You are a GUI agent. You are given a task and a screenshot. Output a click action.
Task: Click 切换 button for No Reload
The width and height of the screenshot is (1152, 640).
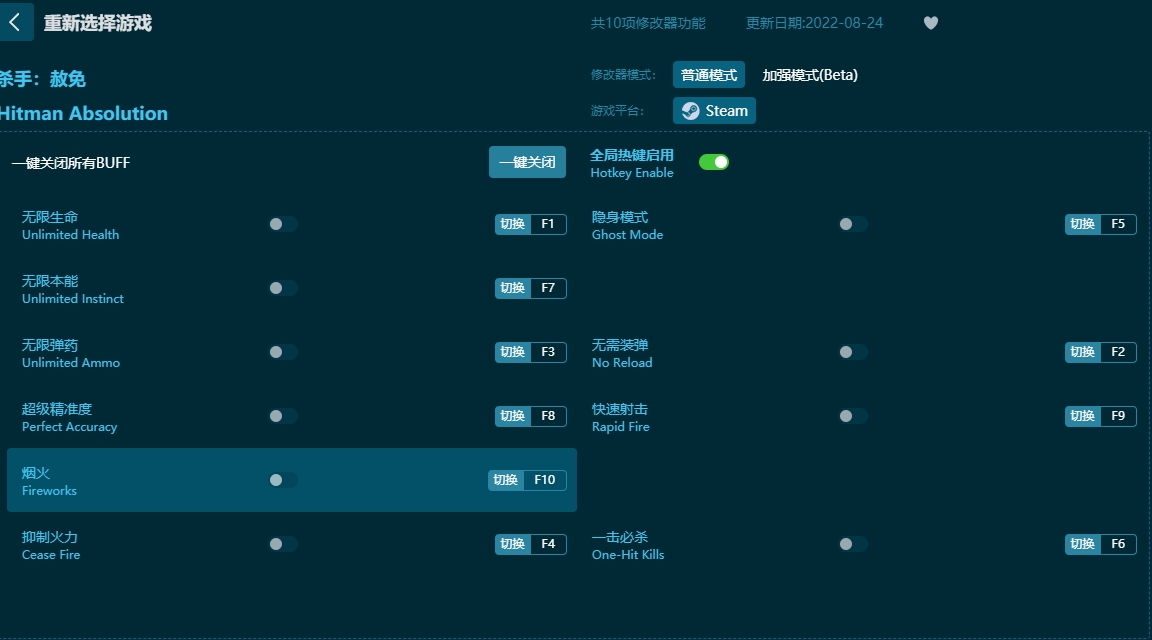click(x=1083, y=352)
